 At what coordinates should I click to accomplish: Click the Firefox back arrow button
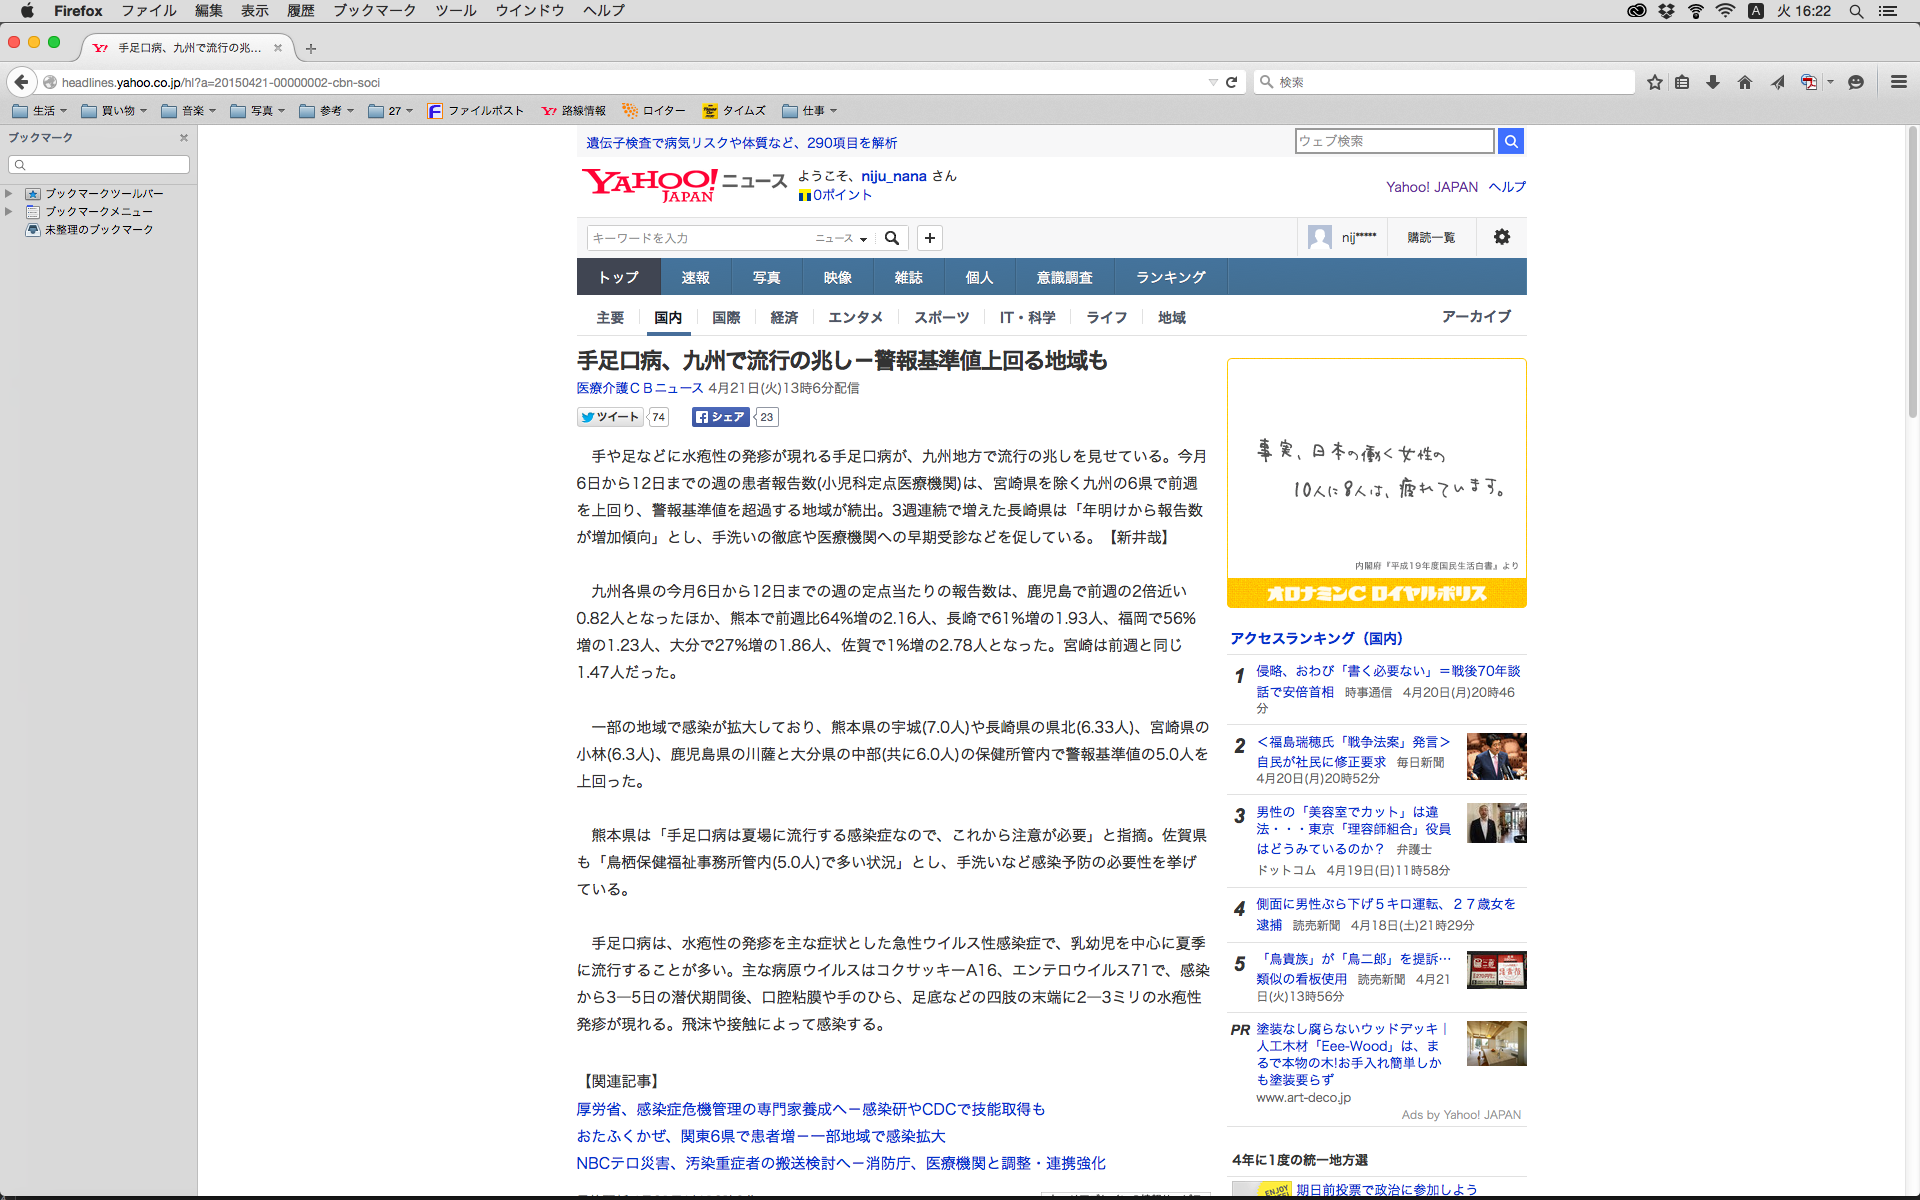21,82
